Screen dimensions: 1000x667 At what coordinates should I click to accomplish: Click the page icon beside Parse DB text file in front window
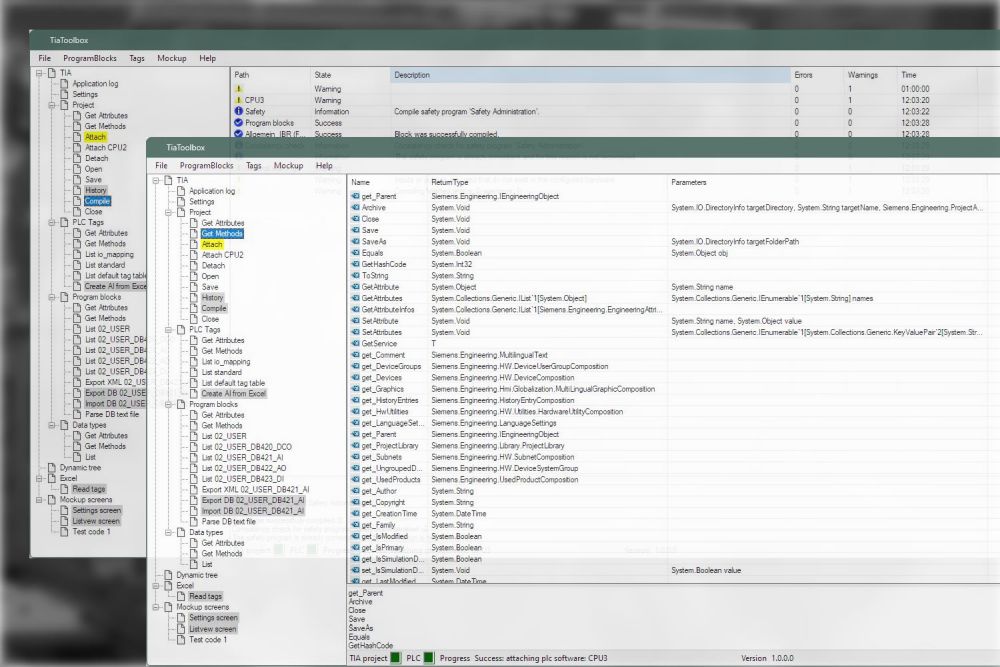tap(194, 522)
